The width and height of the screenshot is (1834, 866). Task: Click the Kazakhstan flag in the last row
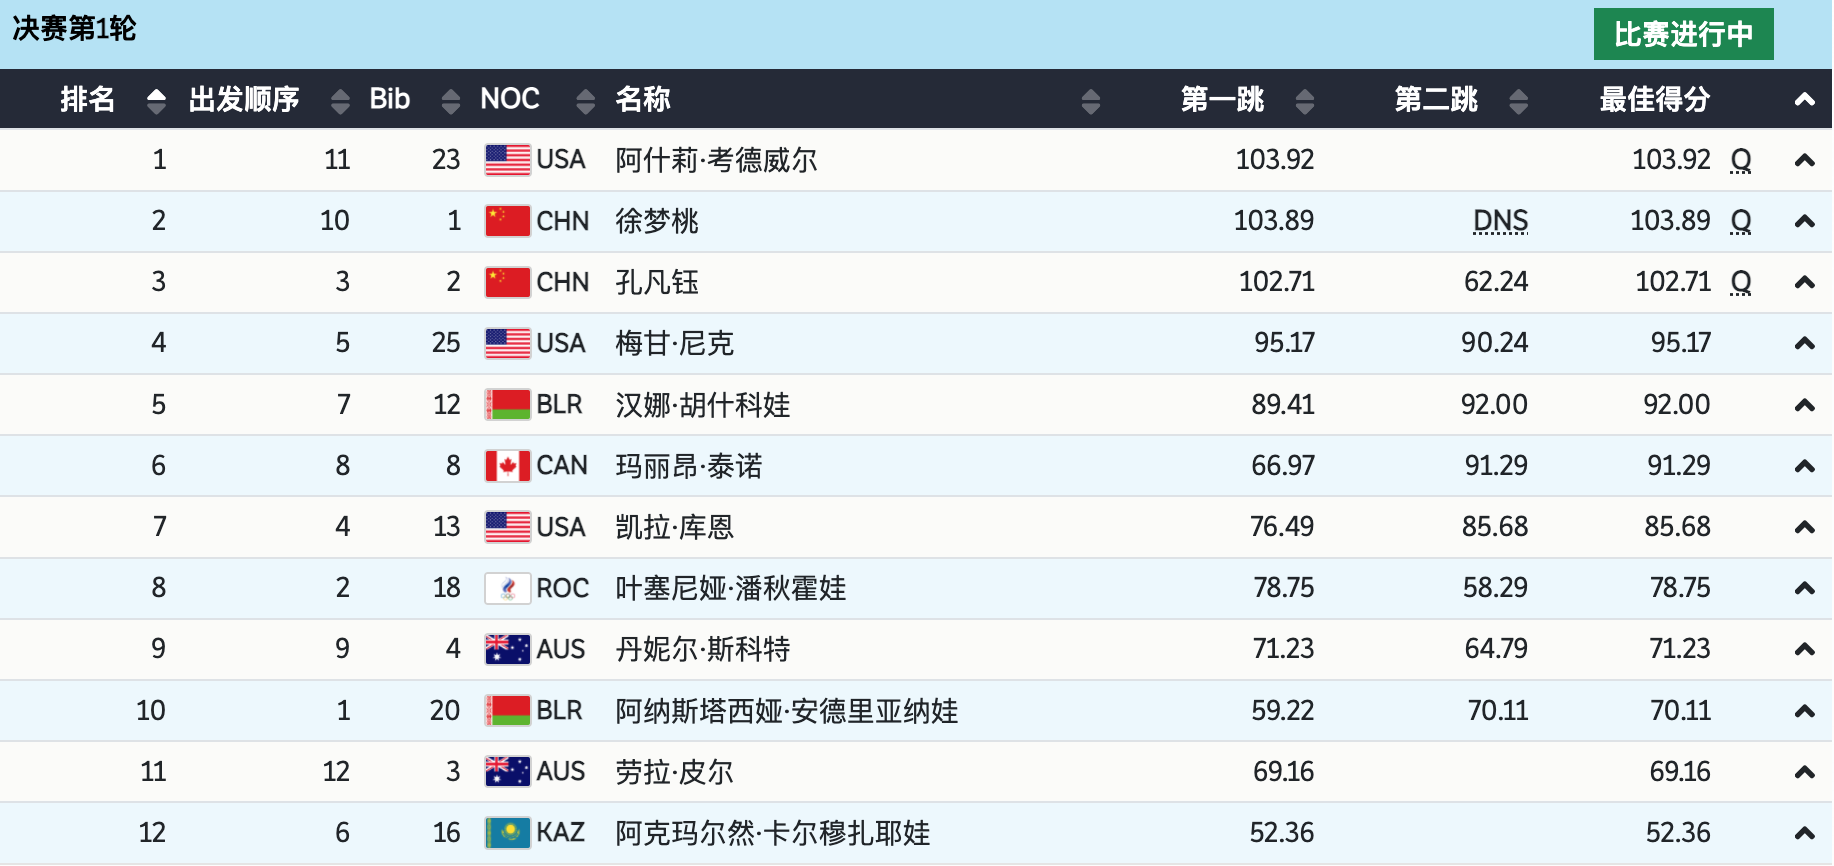tap(507, 832)
